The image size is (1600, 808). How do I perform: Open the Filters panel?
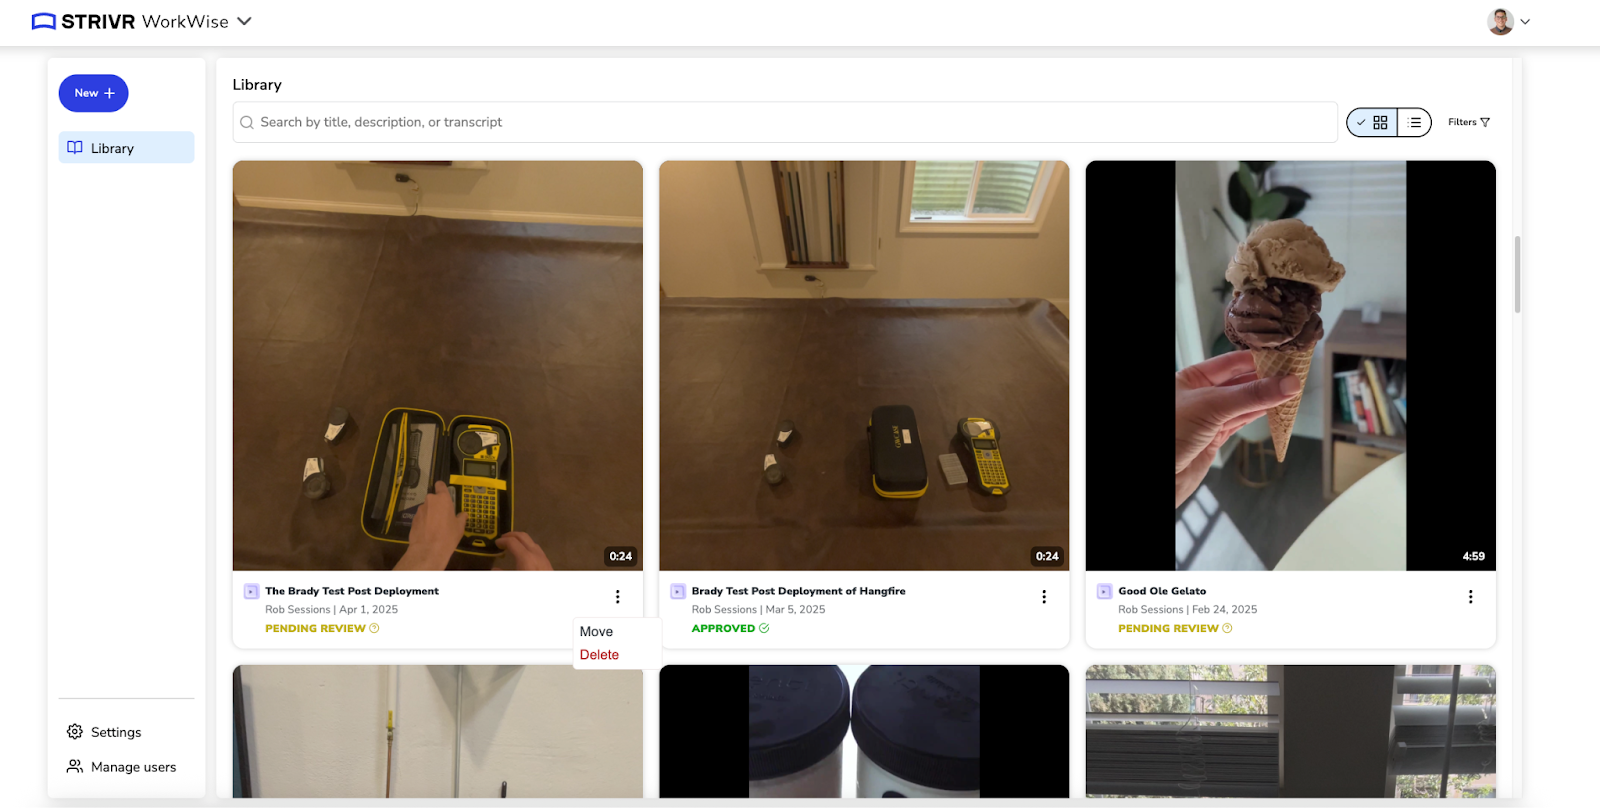pos(1469,122)
